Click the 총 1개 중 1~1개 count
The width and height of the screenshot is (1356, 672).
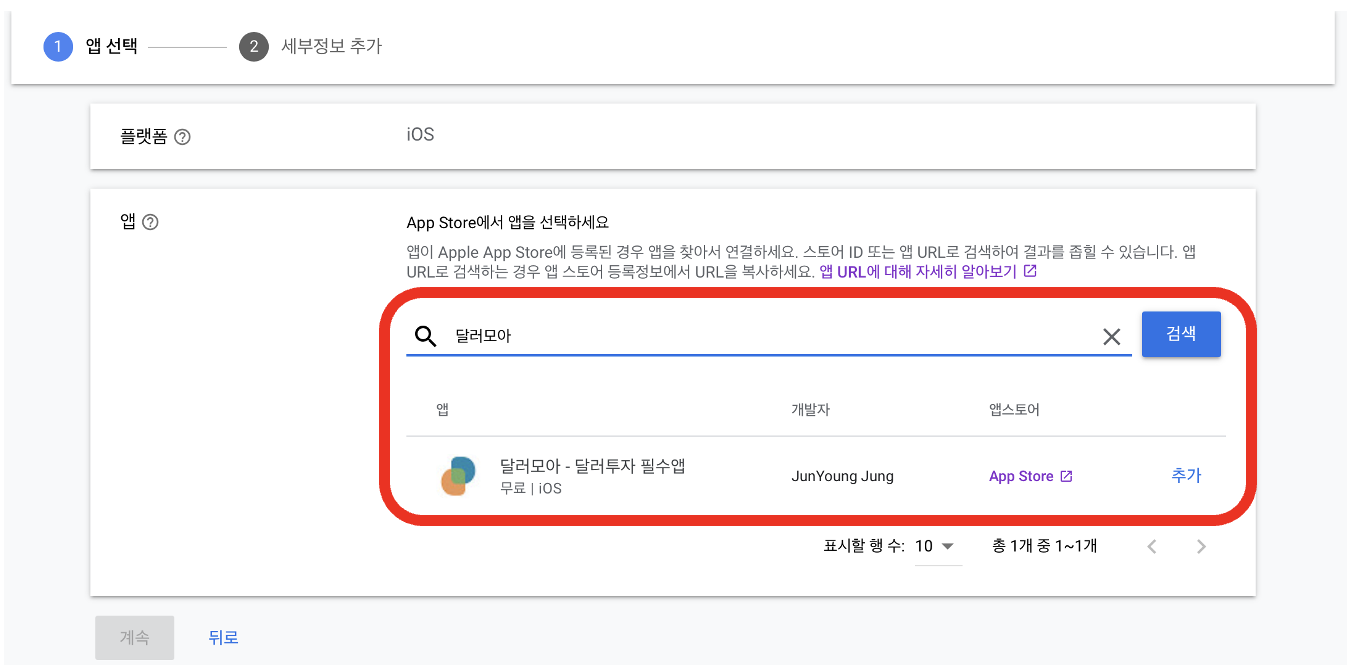(x=1044, y=546)
